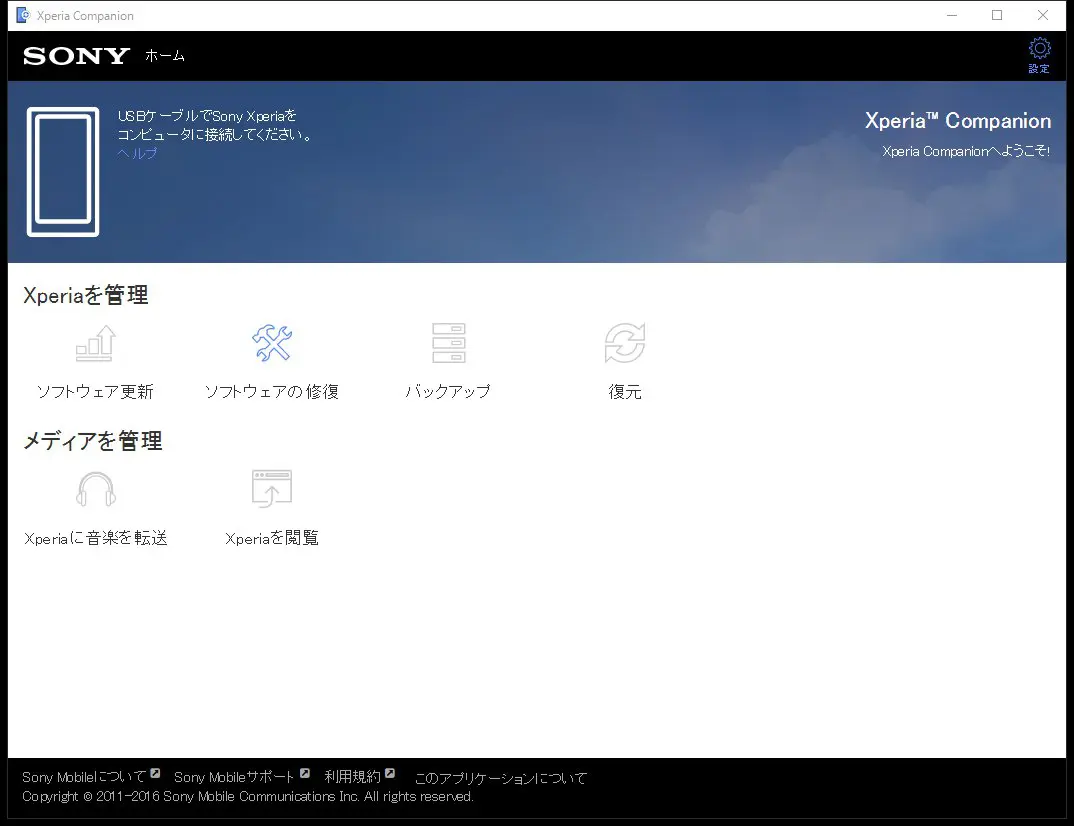The height and width of the screenshot is (826, 1074).
Task: Click the SONY logo
Action: tap(77, 55)
